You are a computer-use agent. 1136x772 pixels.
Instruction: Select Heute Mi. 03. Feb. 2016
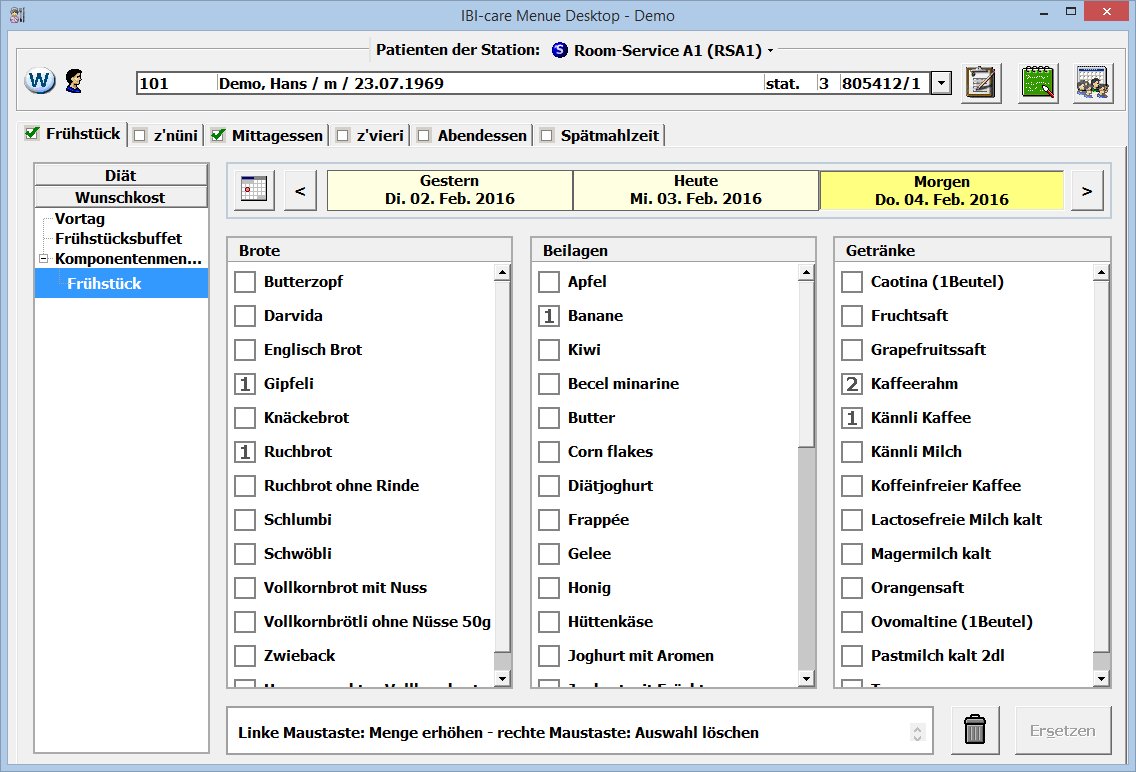(x=696, y=190)
